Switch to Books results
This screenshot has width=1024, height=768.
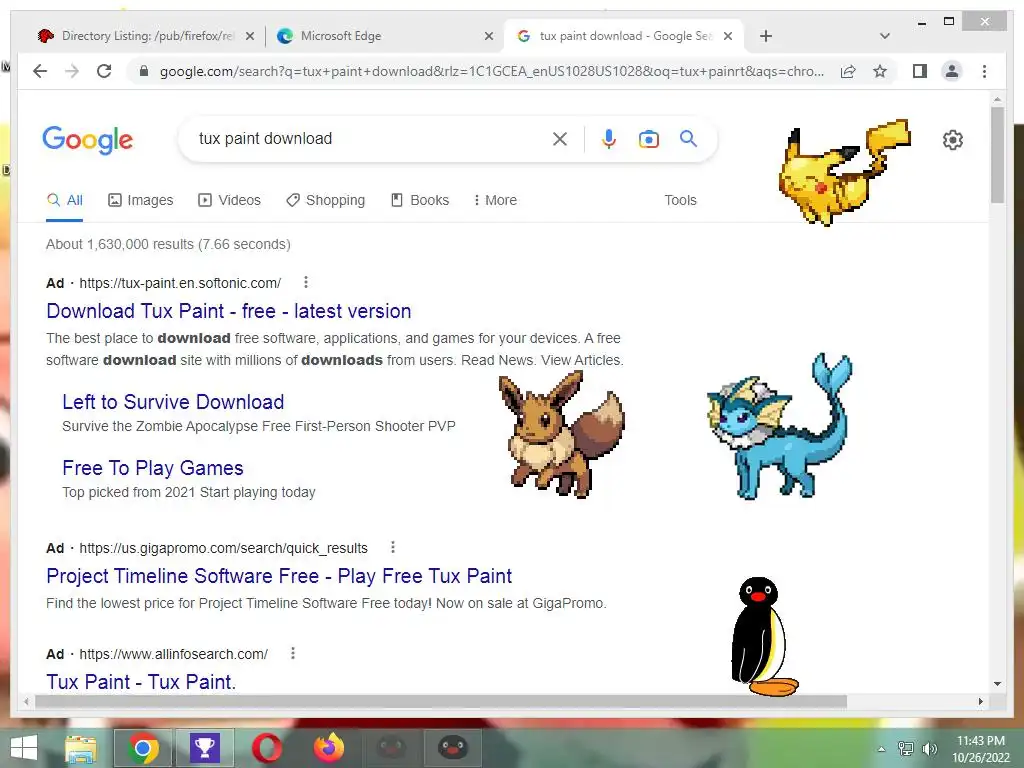click(x=420, y=200)
